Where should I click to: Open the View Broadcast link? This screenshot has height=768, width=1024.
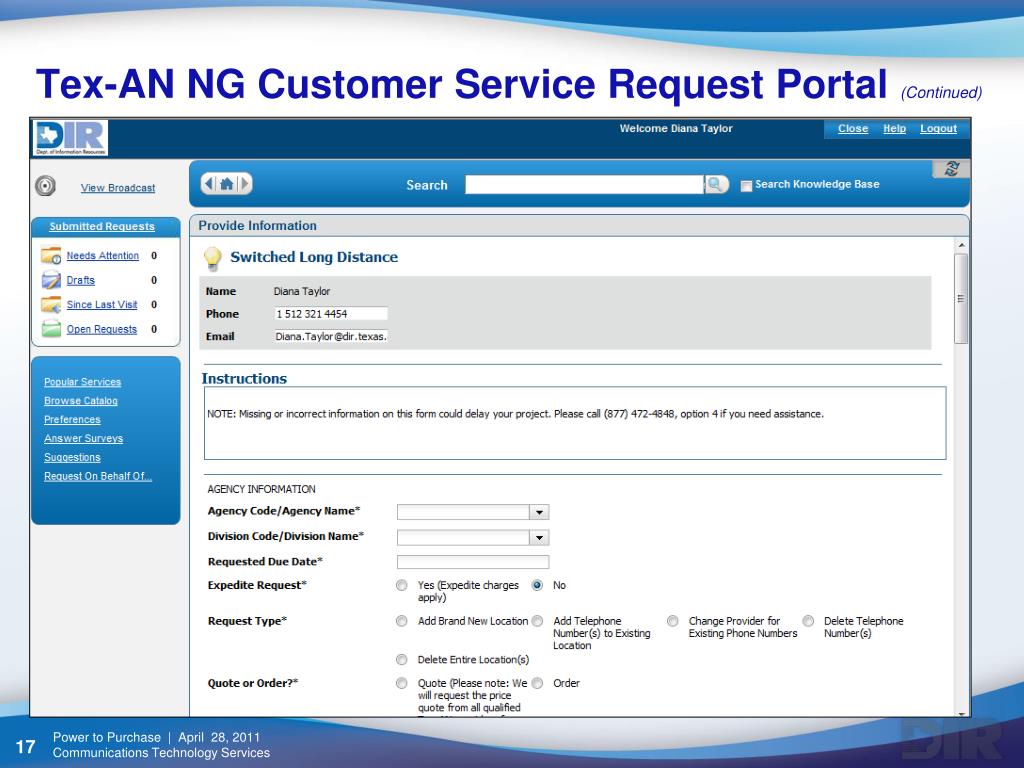pos(118,188)
